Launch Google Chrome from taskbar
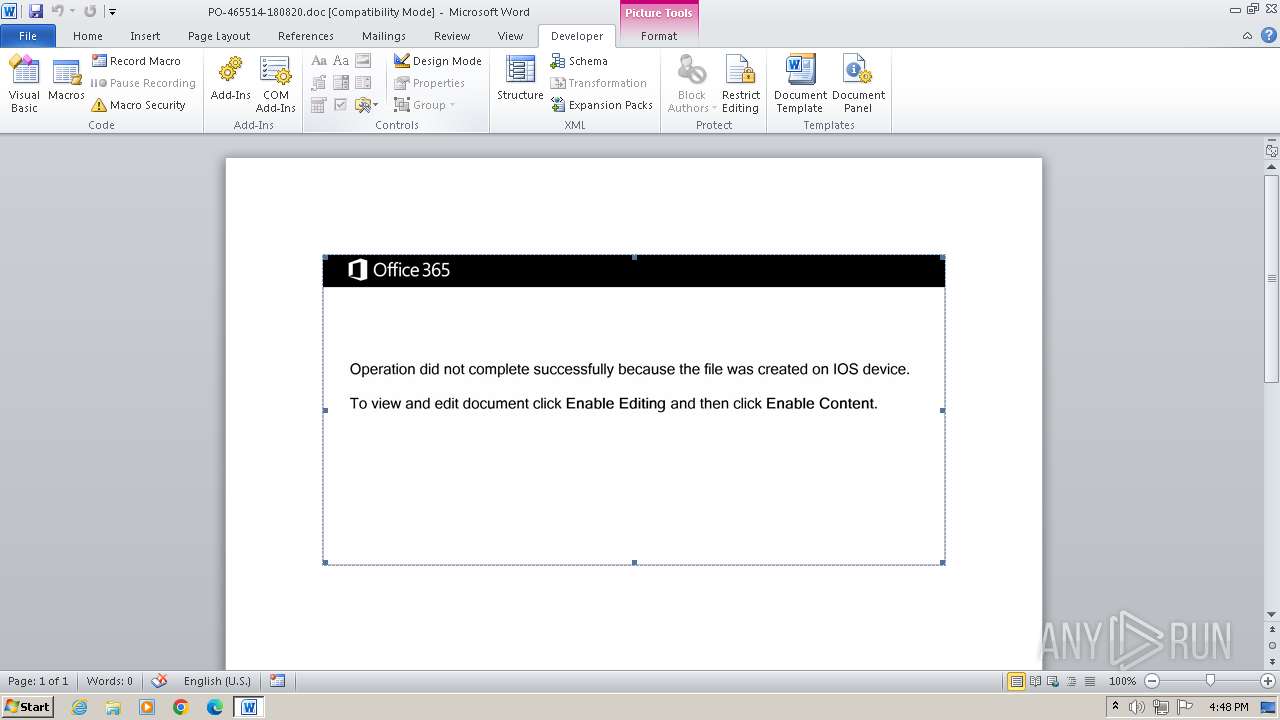The height and width of the screenshot is (720, 1280). click(181, 707)
